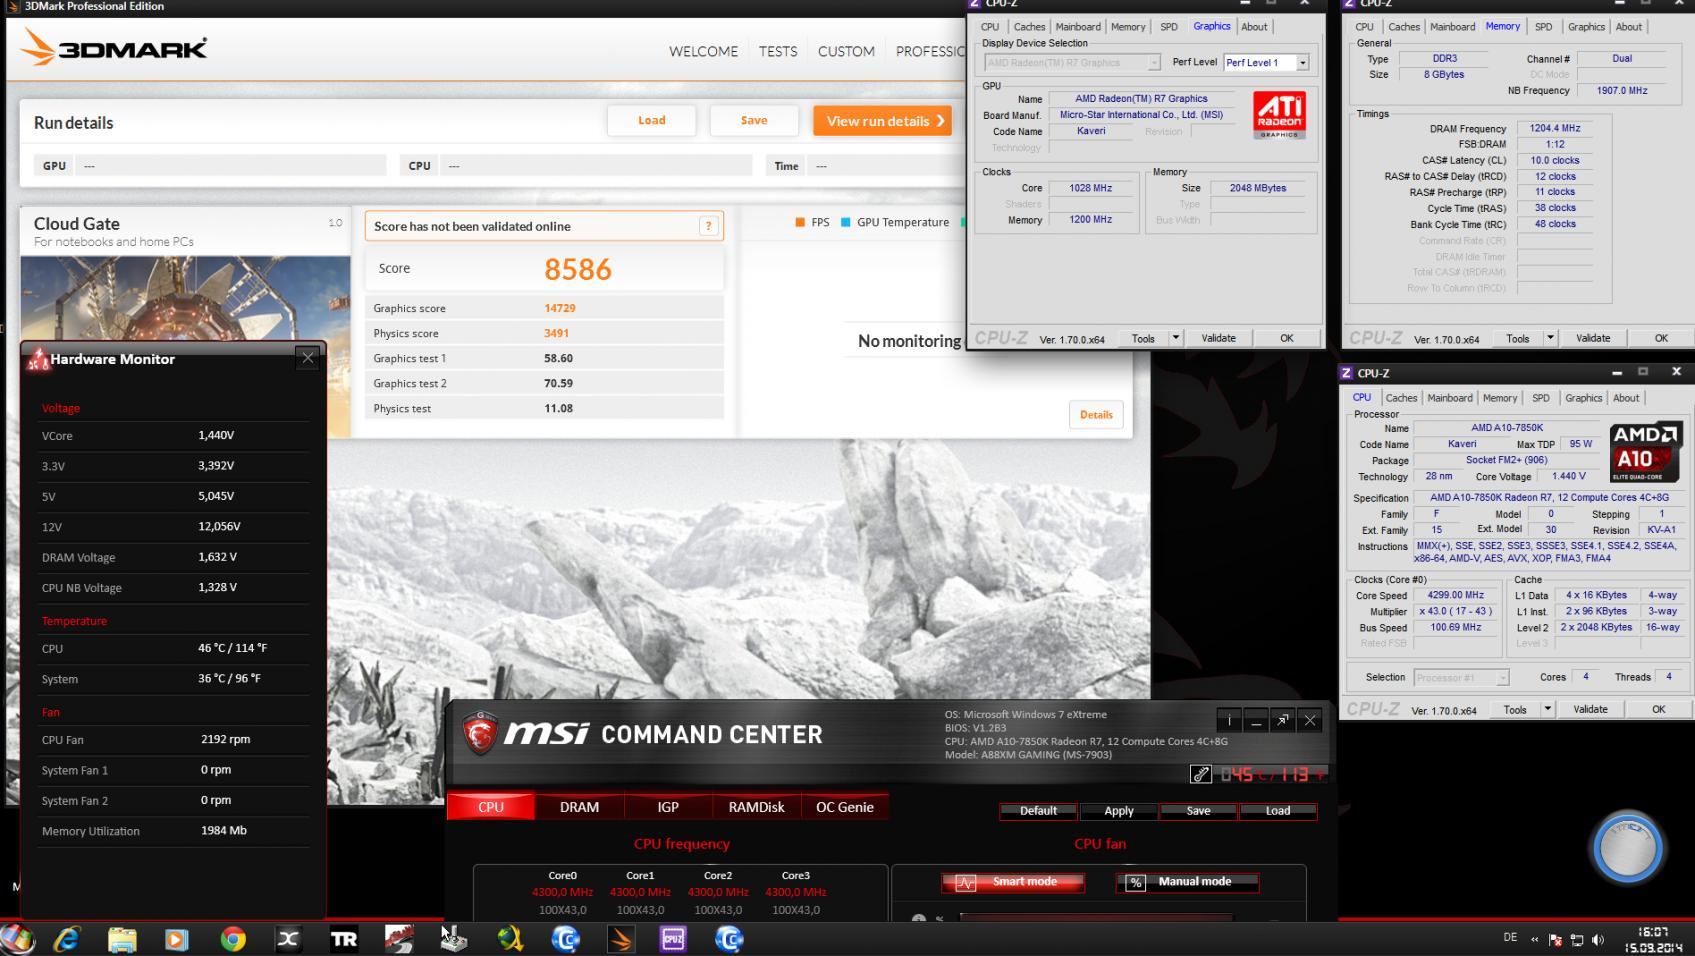Viewport: 1695px width, 956px height.
Task: Open Caches tab in bottom CPU-Z window
Action: click(1401, 398)
